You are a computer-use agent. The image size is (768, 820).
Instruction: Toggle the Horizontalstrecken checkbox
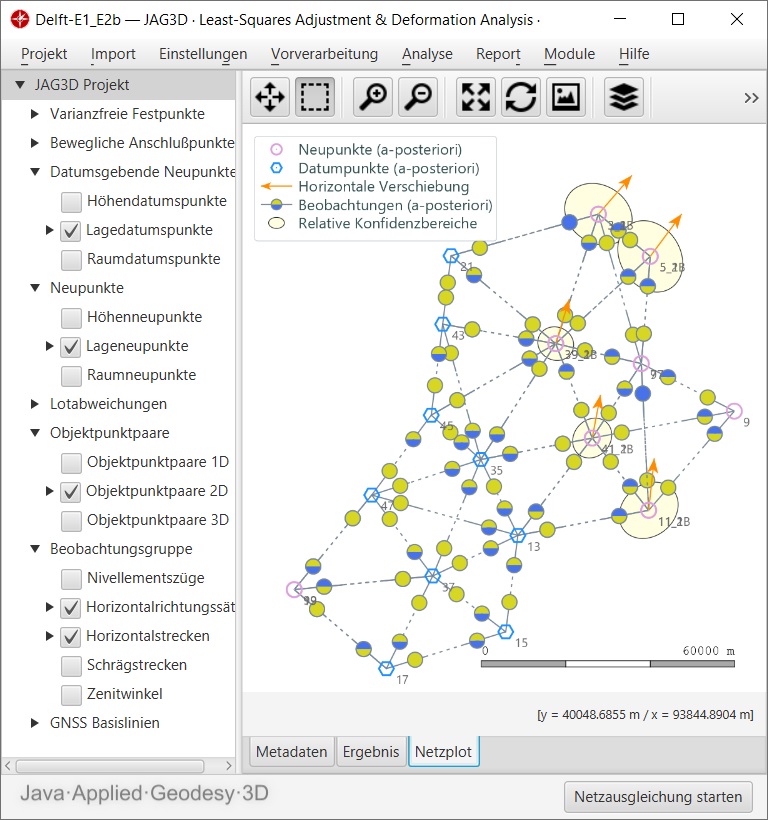[71, 637]
